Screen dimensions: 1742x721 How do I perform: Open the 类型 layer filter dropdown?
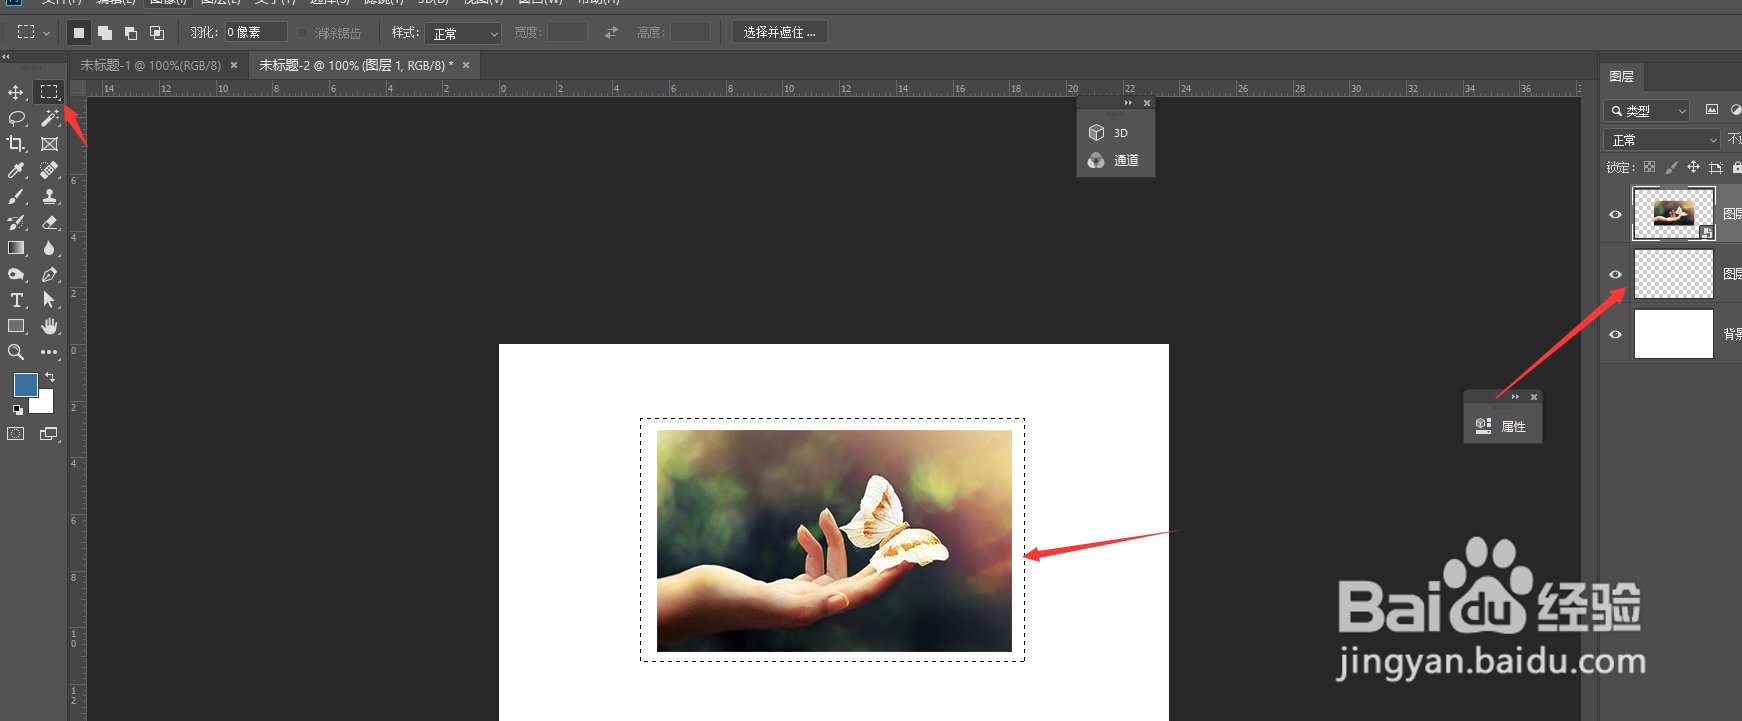[1647, 110]
